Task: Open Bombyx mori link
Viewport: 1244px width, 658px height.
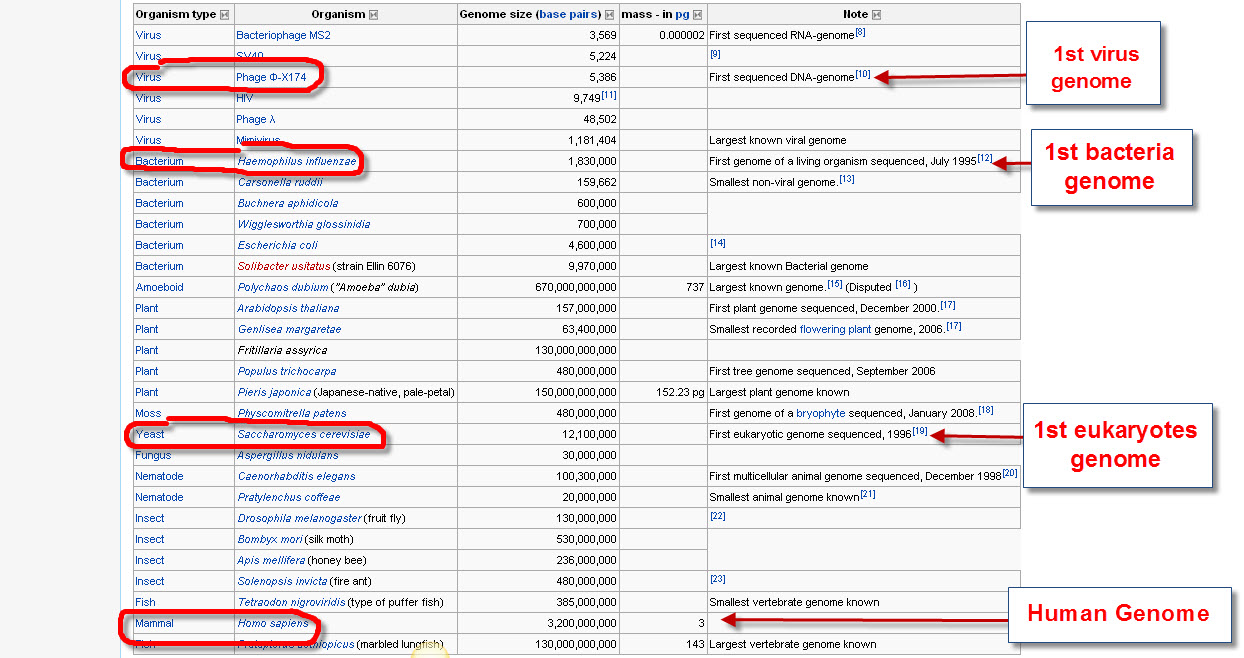Action: (x=270, y=539)
